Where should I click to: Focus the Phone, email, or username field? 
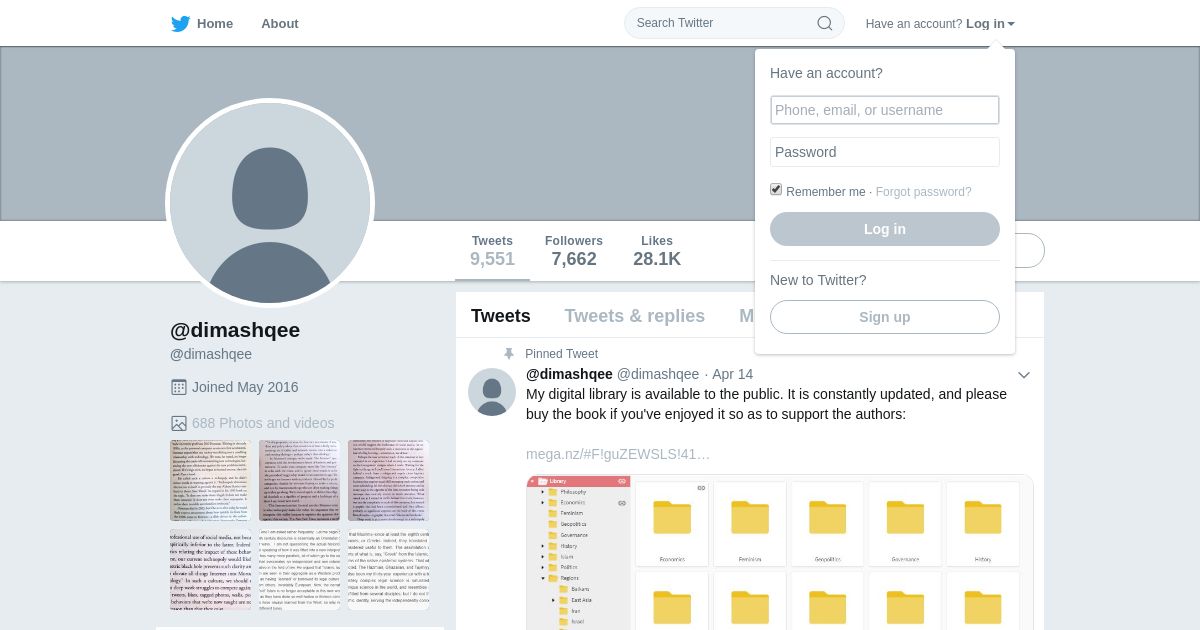click(x=885, y=110)
